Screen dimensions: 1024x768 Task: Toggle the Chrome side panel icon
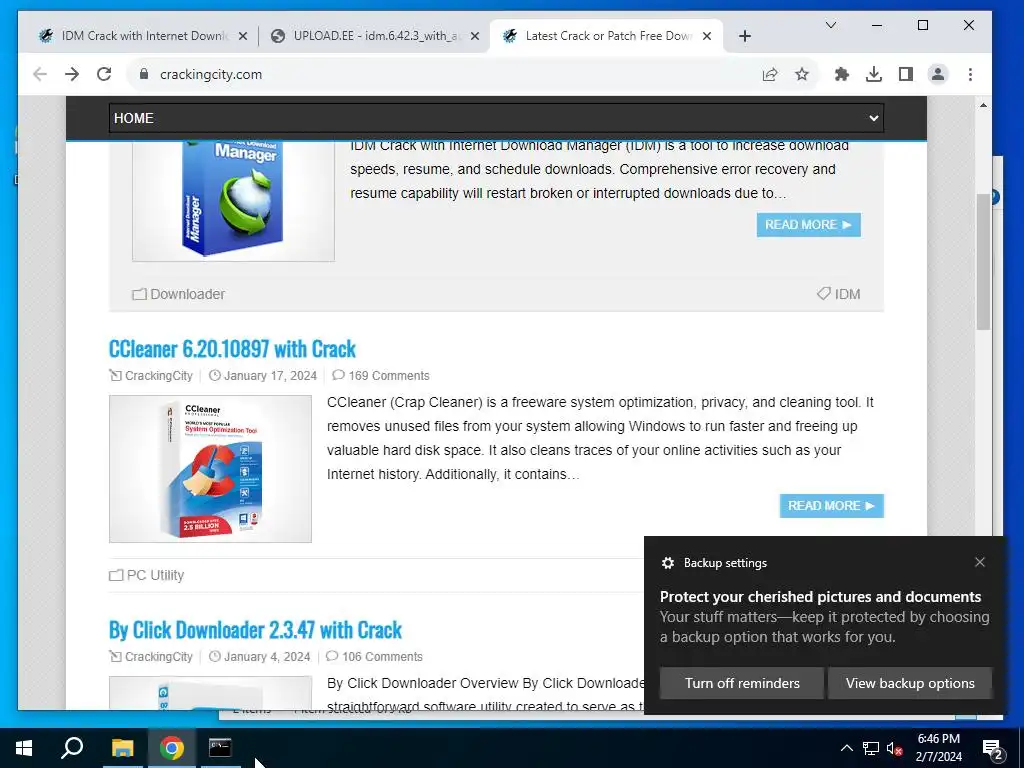906,74
